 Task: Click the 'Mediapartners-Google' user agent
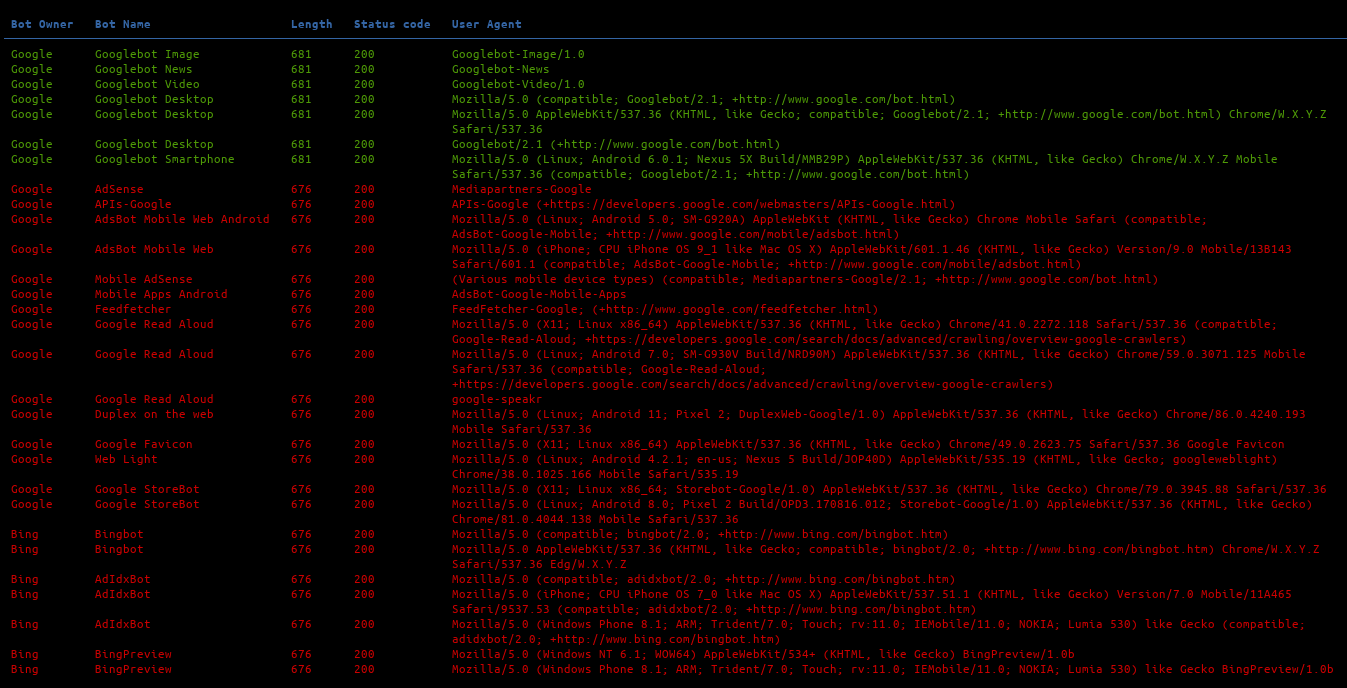522,189
